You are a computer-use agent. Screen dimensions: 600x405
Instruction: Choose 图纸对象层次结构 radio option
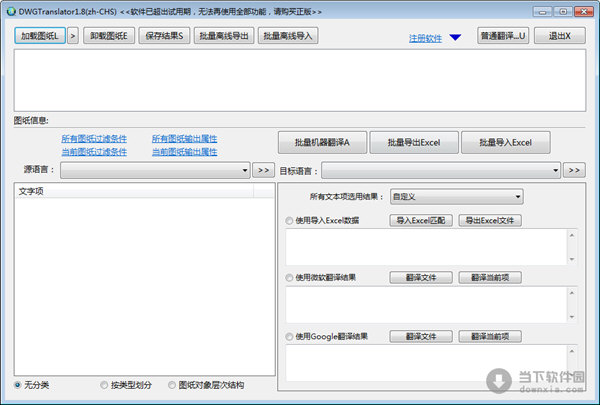(x=172, y=384)
